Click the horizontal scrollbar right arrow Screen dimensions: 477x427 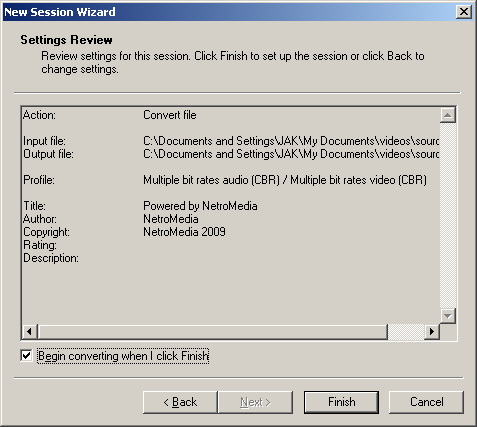pos(432,332)
